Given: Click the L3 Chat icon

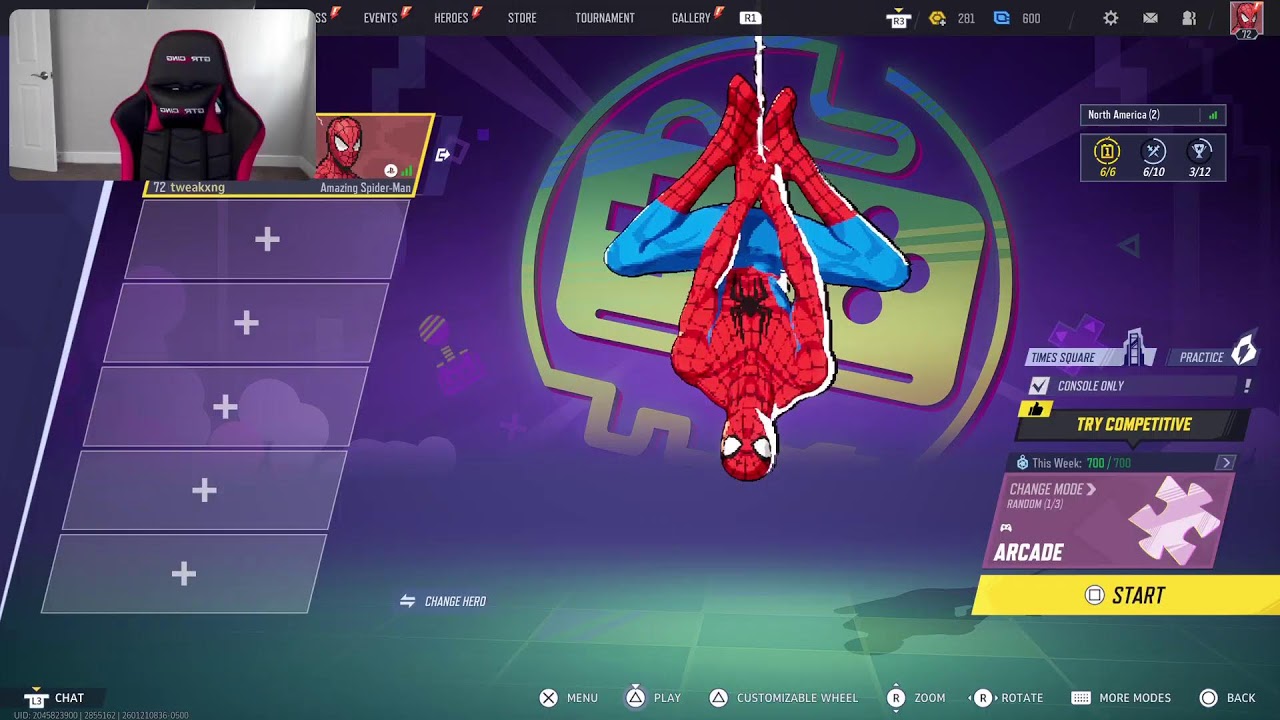Looking at the screenshot, I should 36,698.
